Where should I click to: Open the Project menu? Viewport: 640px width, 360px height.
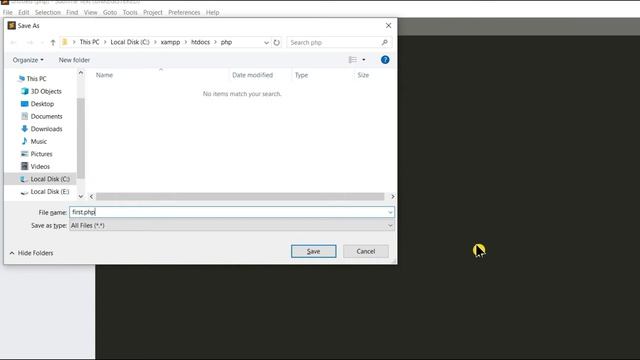pyautogui.click(x=153, y=12)
